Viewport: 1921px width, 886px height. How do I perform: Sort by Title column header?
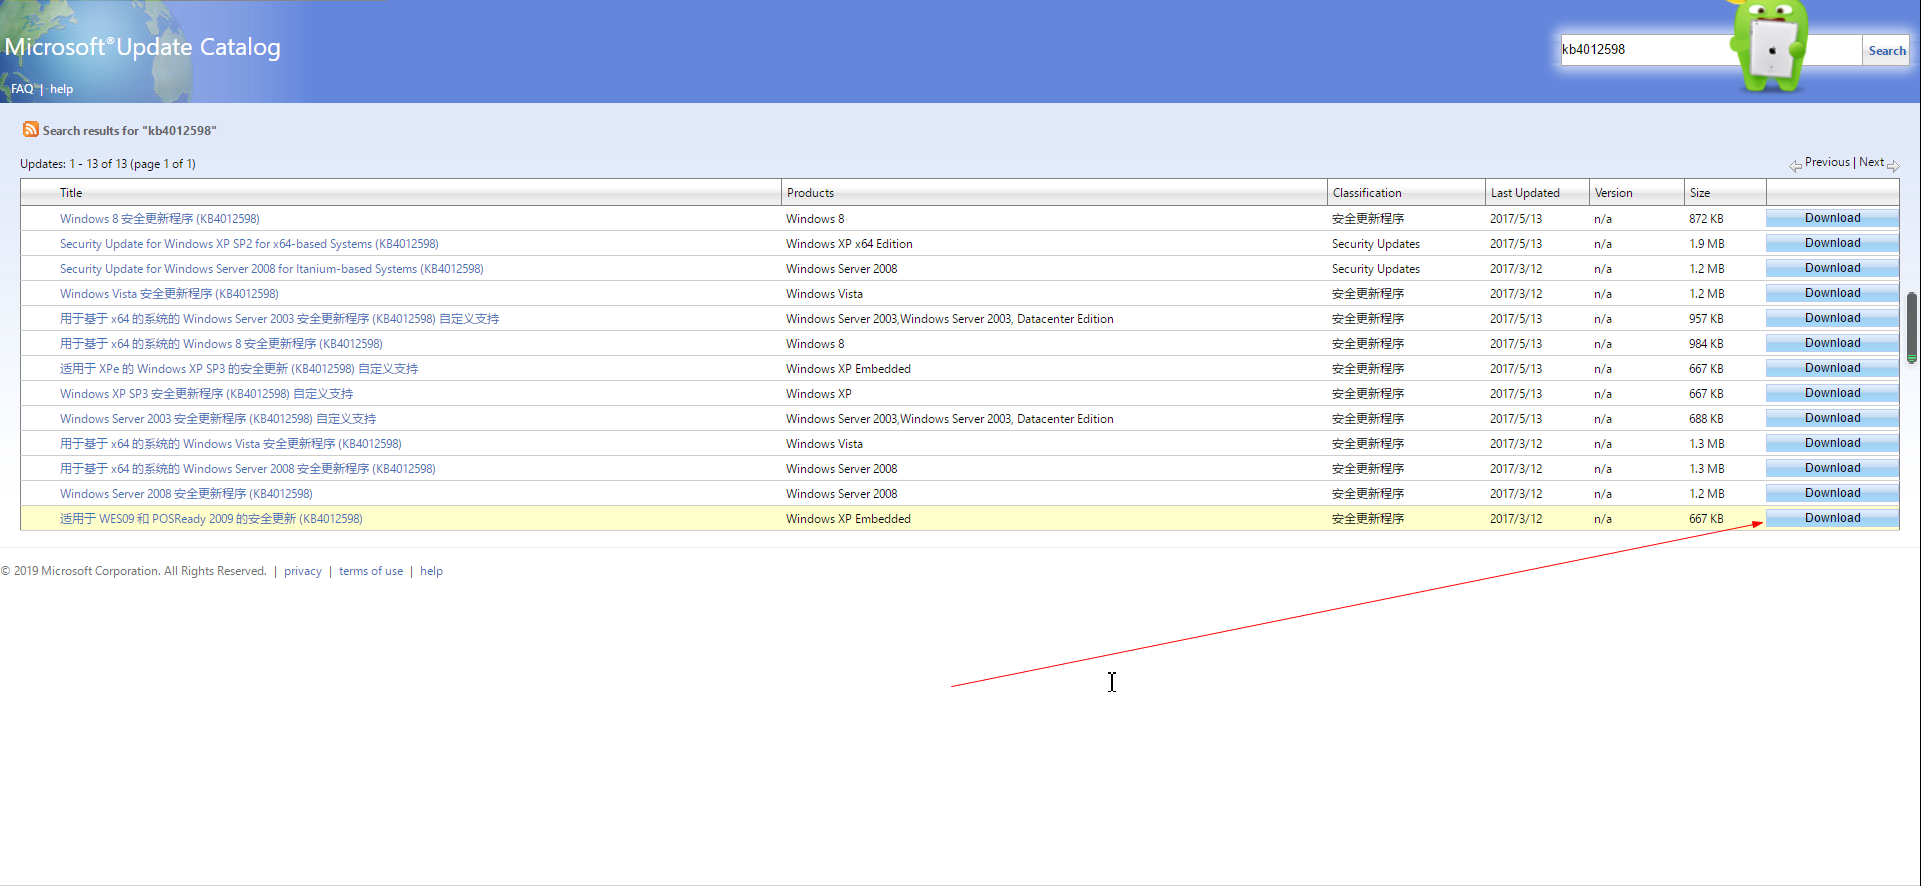coord(71,193)
